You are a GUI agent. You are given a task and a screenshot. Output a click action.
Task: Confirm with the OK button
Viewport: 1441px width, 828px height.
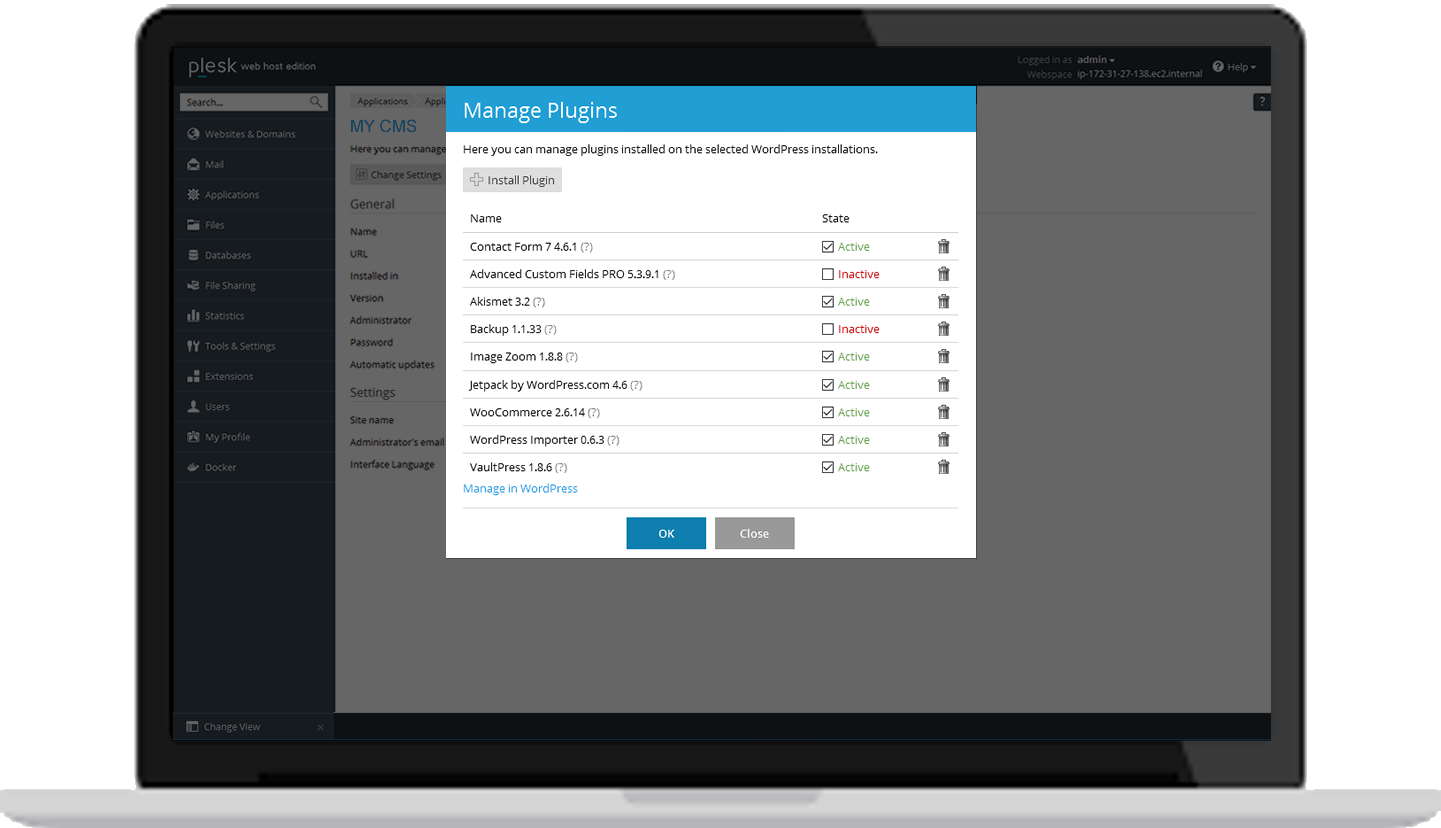666,533
